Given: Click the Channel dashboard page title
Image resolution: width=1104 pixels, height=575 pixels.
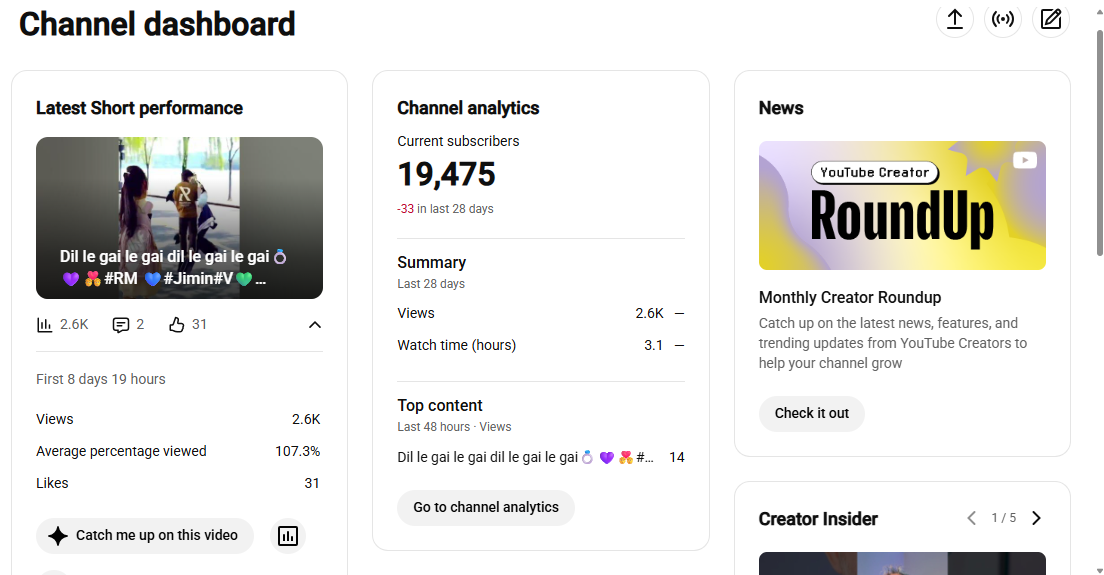Looking at the screenshot, I should pos(157,24).
